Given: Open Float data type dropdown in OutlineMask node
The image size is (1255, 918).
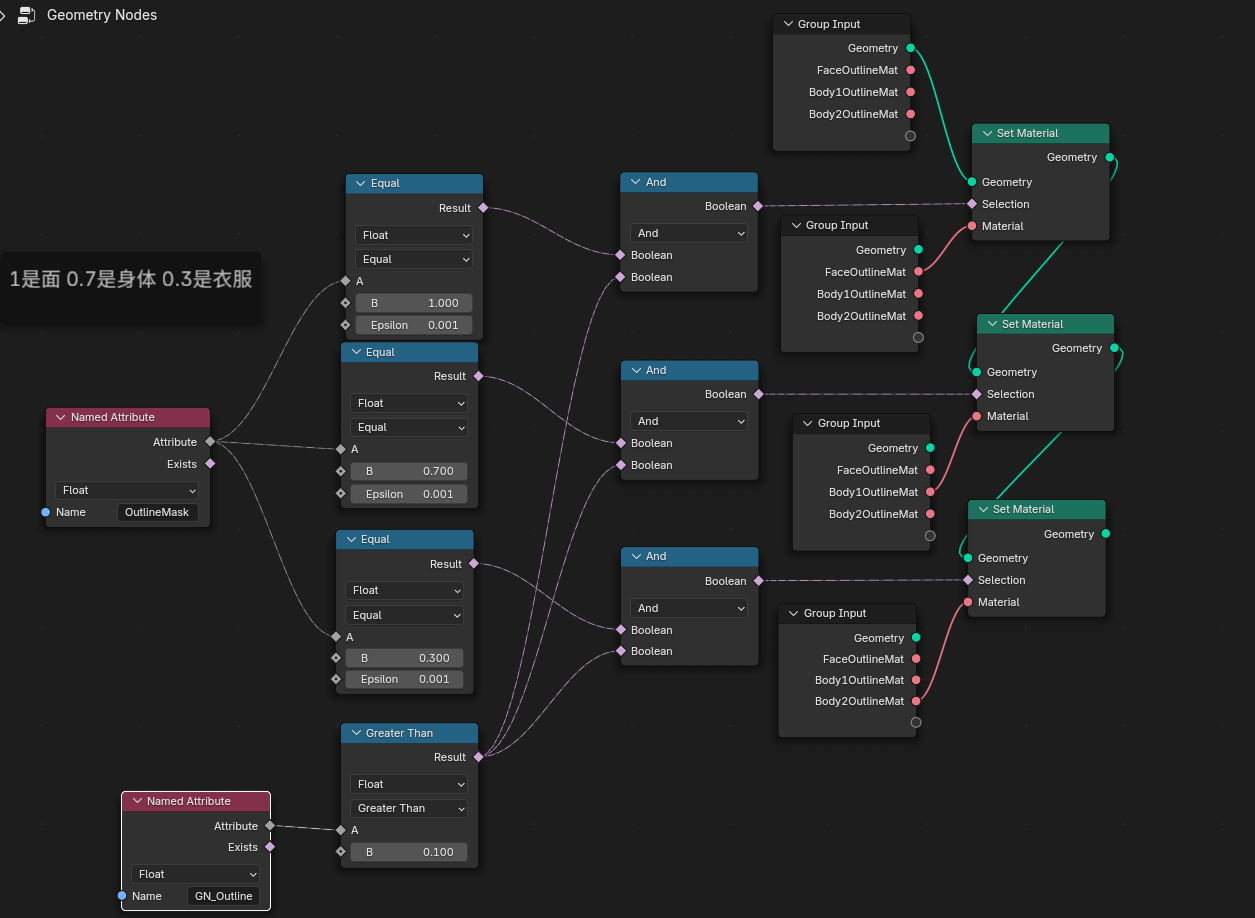Looking at the screenshot, I should 127,490.
